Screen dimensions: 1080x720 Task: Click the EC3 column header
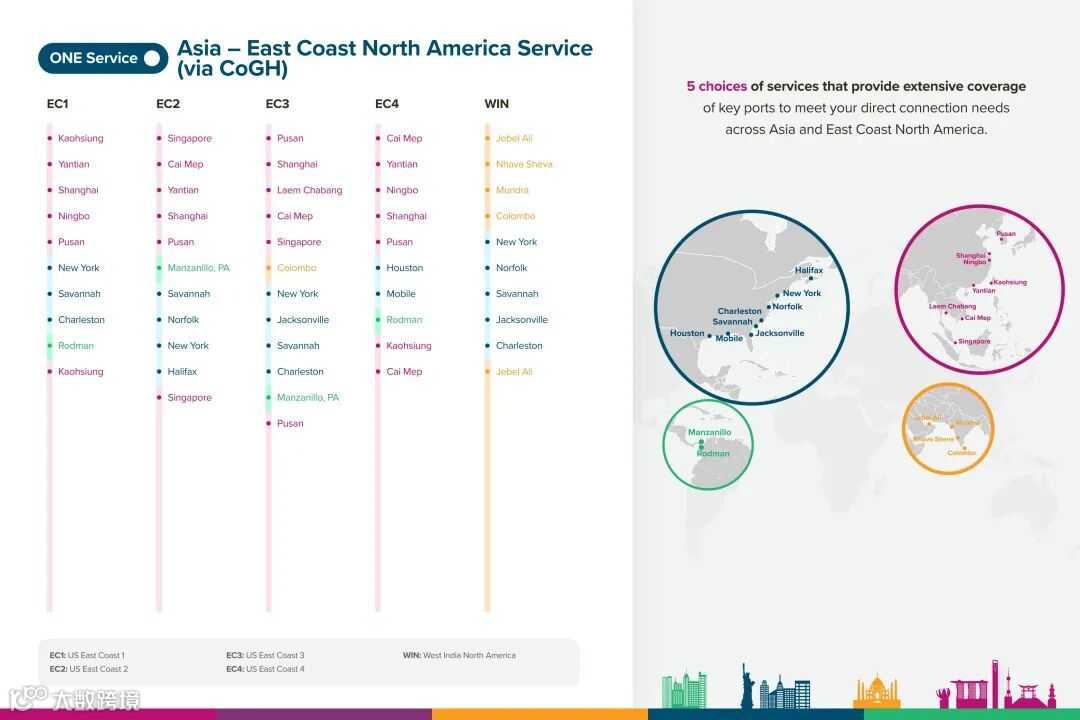(277, 104)
